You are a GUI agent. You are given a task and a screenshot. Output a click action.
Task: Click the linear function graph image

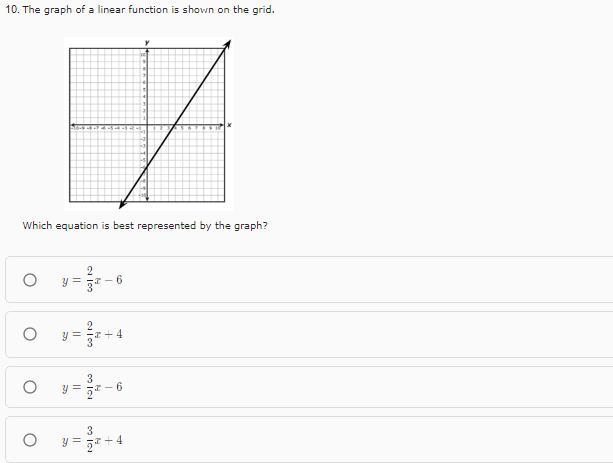tap(149, 124)
